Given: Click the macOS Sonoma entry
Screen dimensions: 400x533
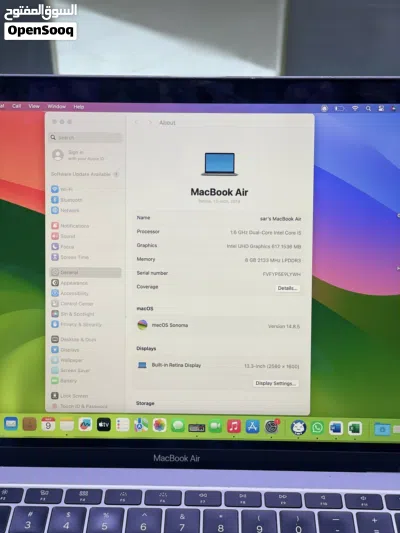Looking at the screenshot, I should (x=218, y=325).
